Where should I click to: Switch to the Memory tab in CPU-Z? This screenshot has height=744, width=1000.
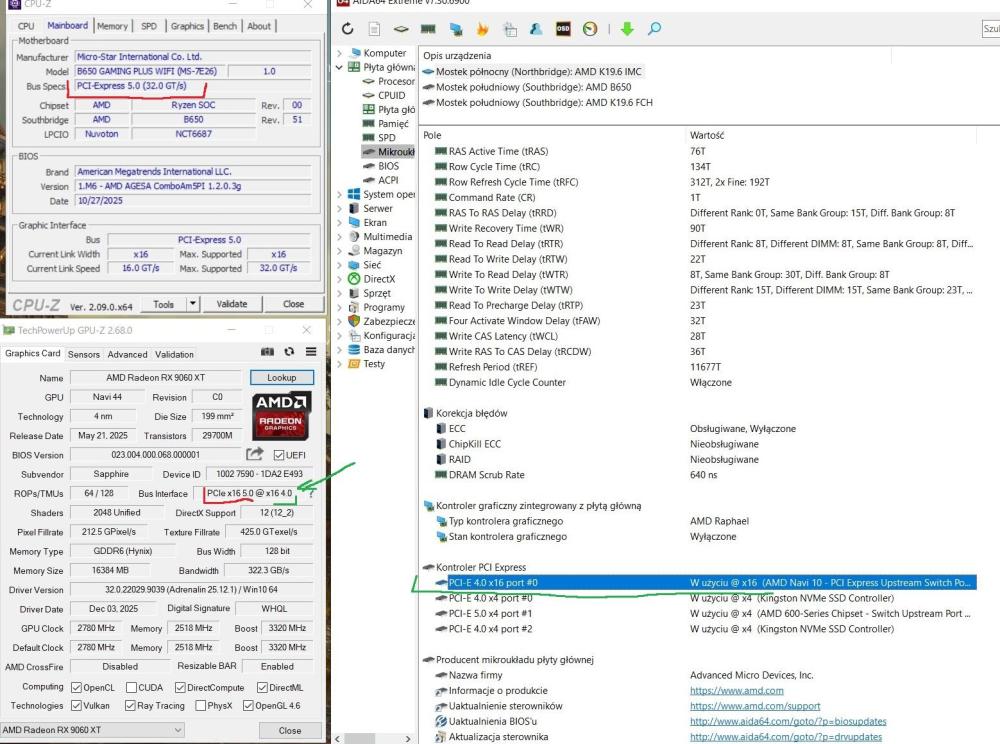(x=112, y=26)
